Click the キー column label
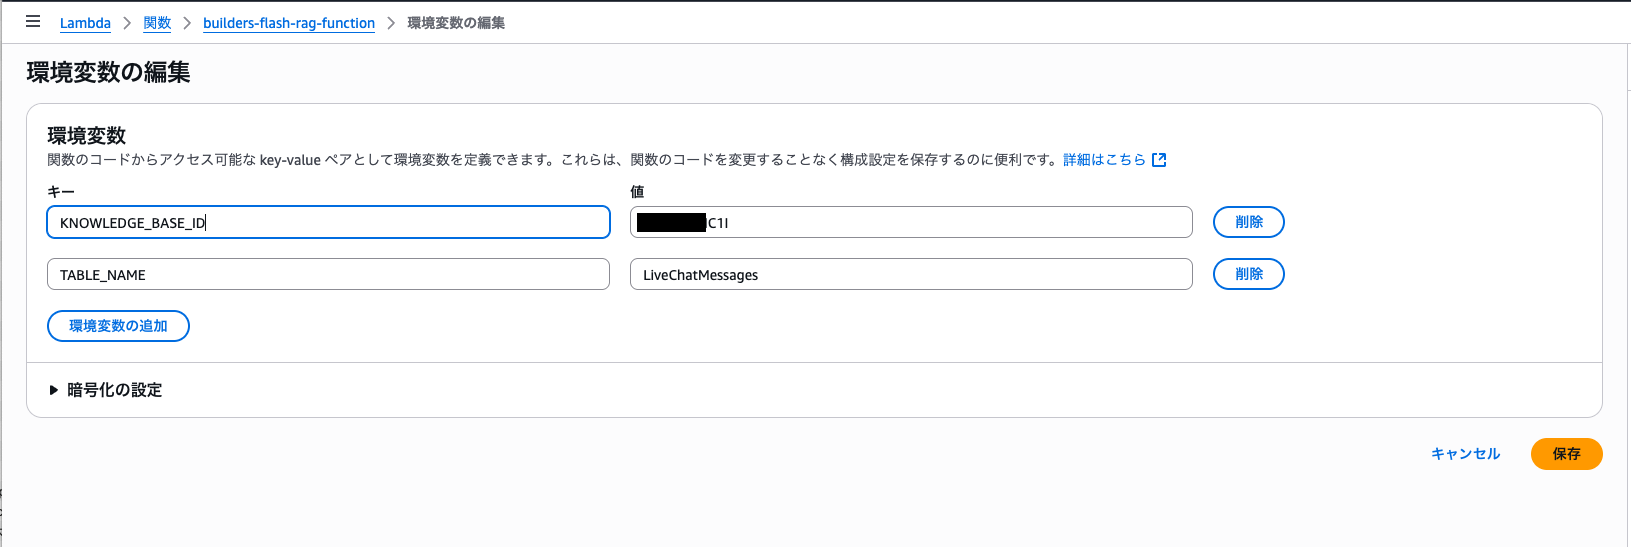The image size is (1631, 547). point(61,191)
